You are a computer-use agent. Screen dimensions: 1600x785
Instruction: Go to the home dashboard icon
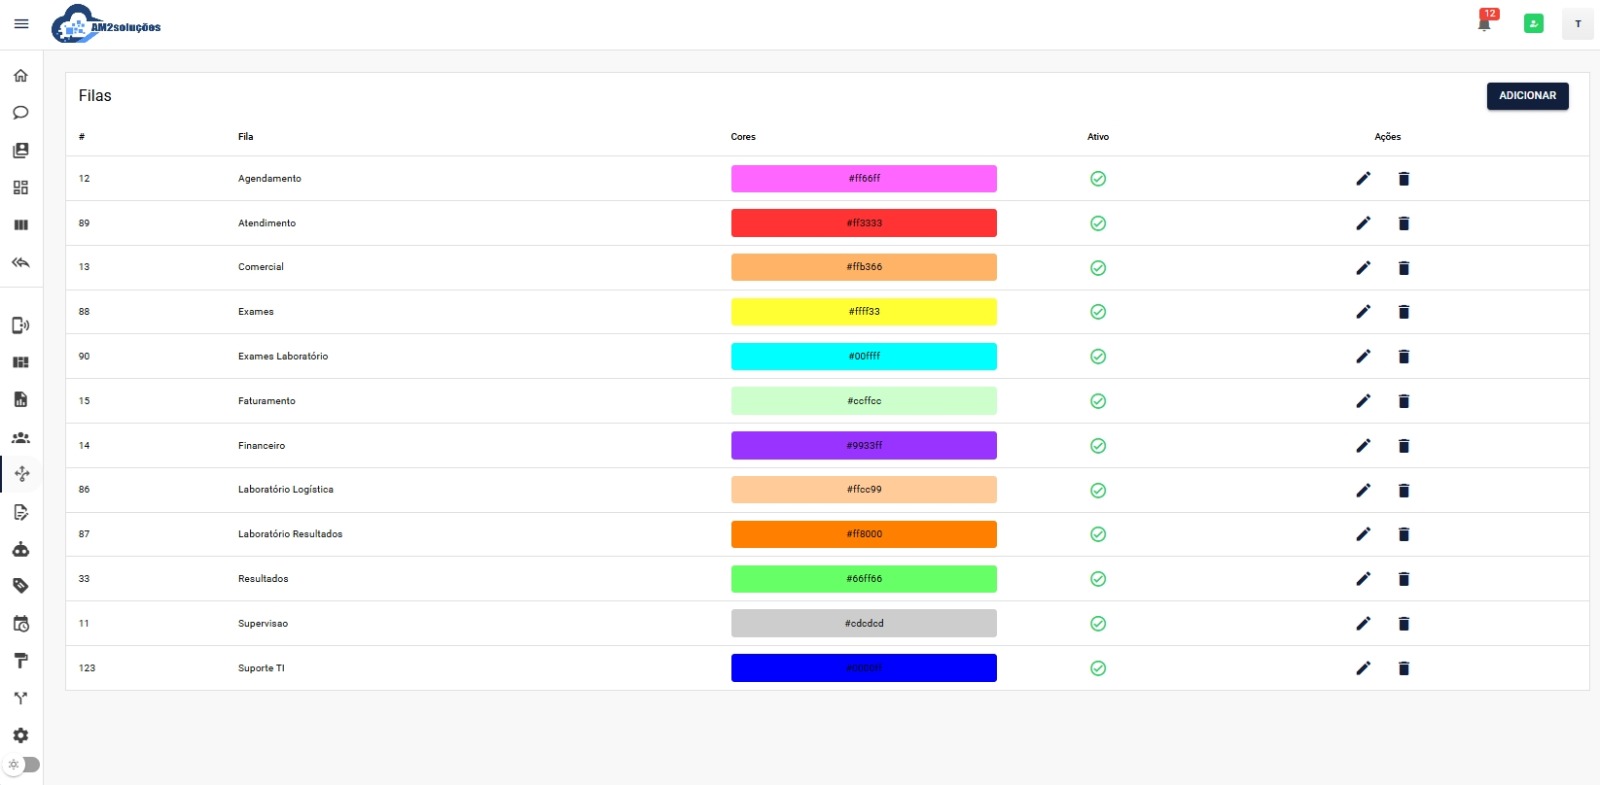tap(21, 76)
